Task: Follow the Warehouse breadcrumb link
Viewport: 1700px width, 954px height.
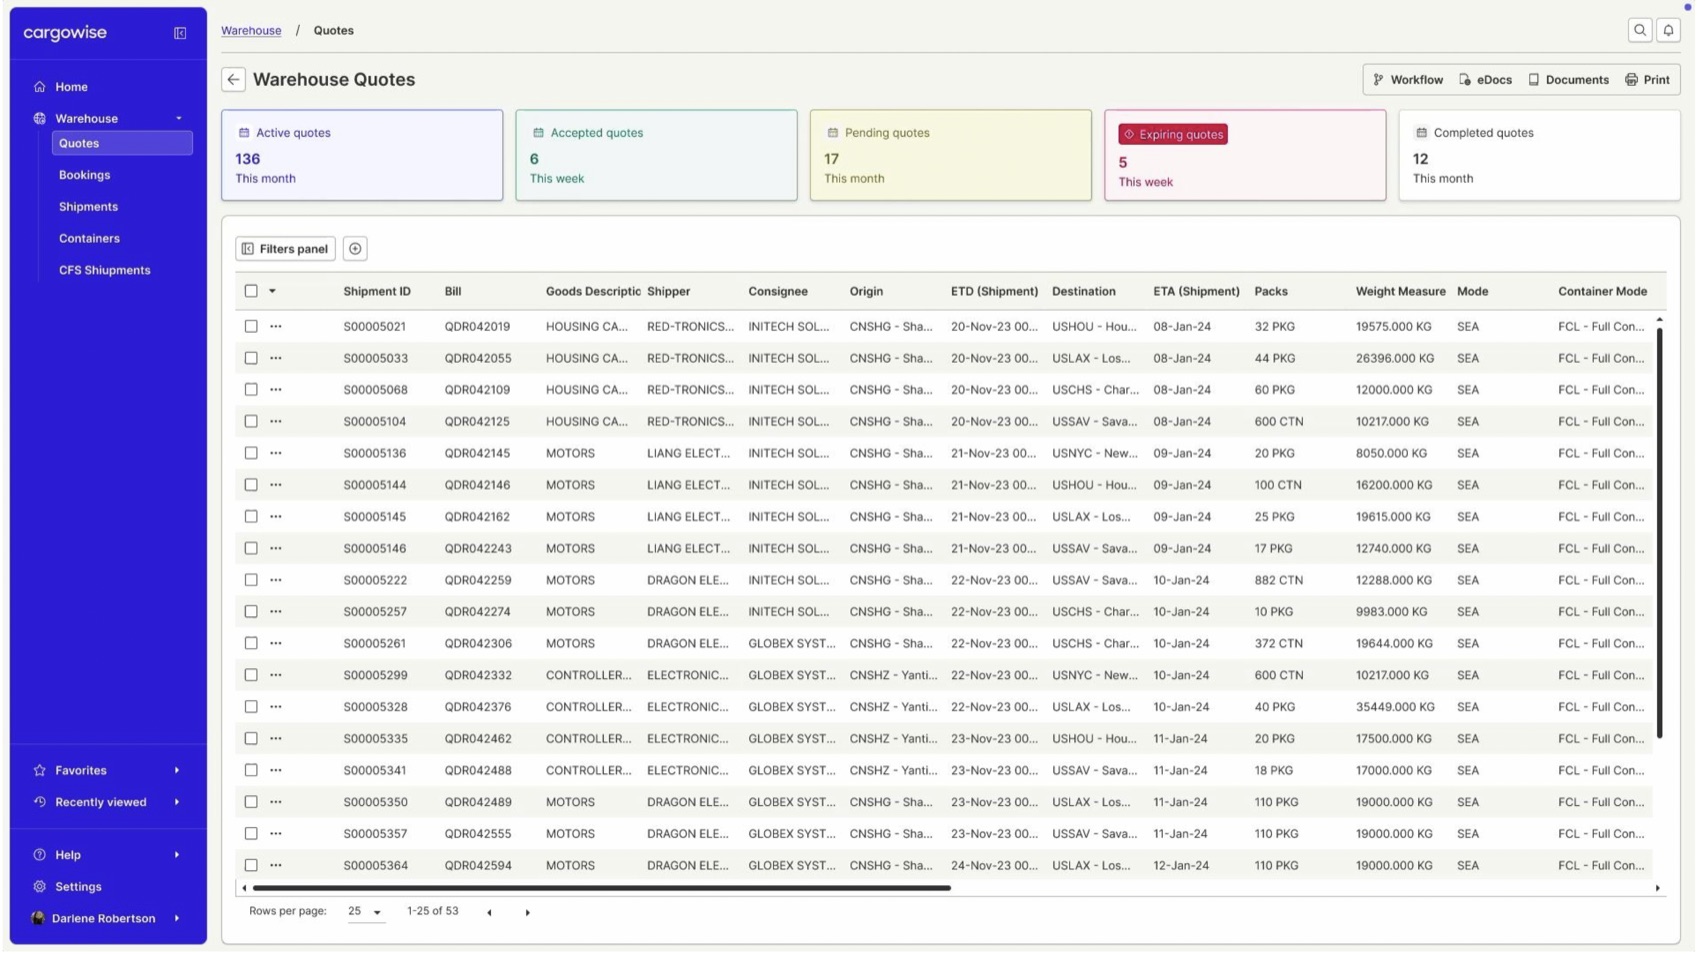Action: tap(251, 31)
